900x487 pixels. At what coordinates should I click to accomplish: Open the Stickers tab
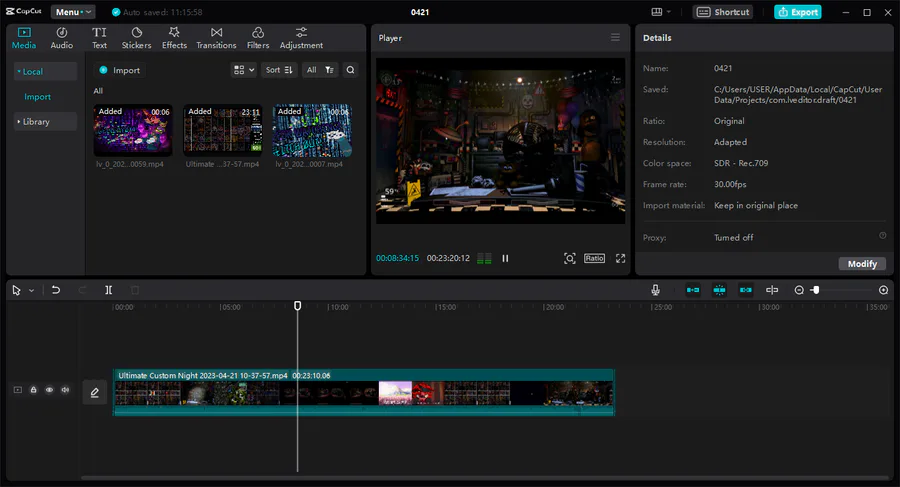pos(137,38)
